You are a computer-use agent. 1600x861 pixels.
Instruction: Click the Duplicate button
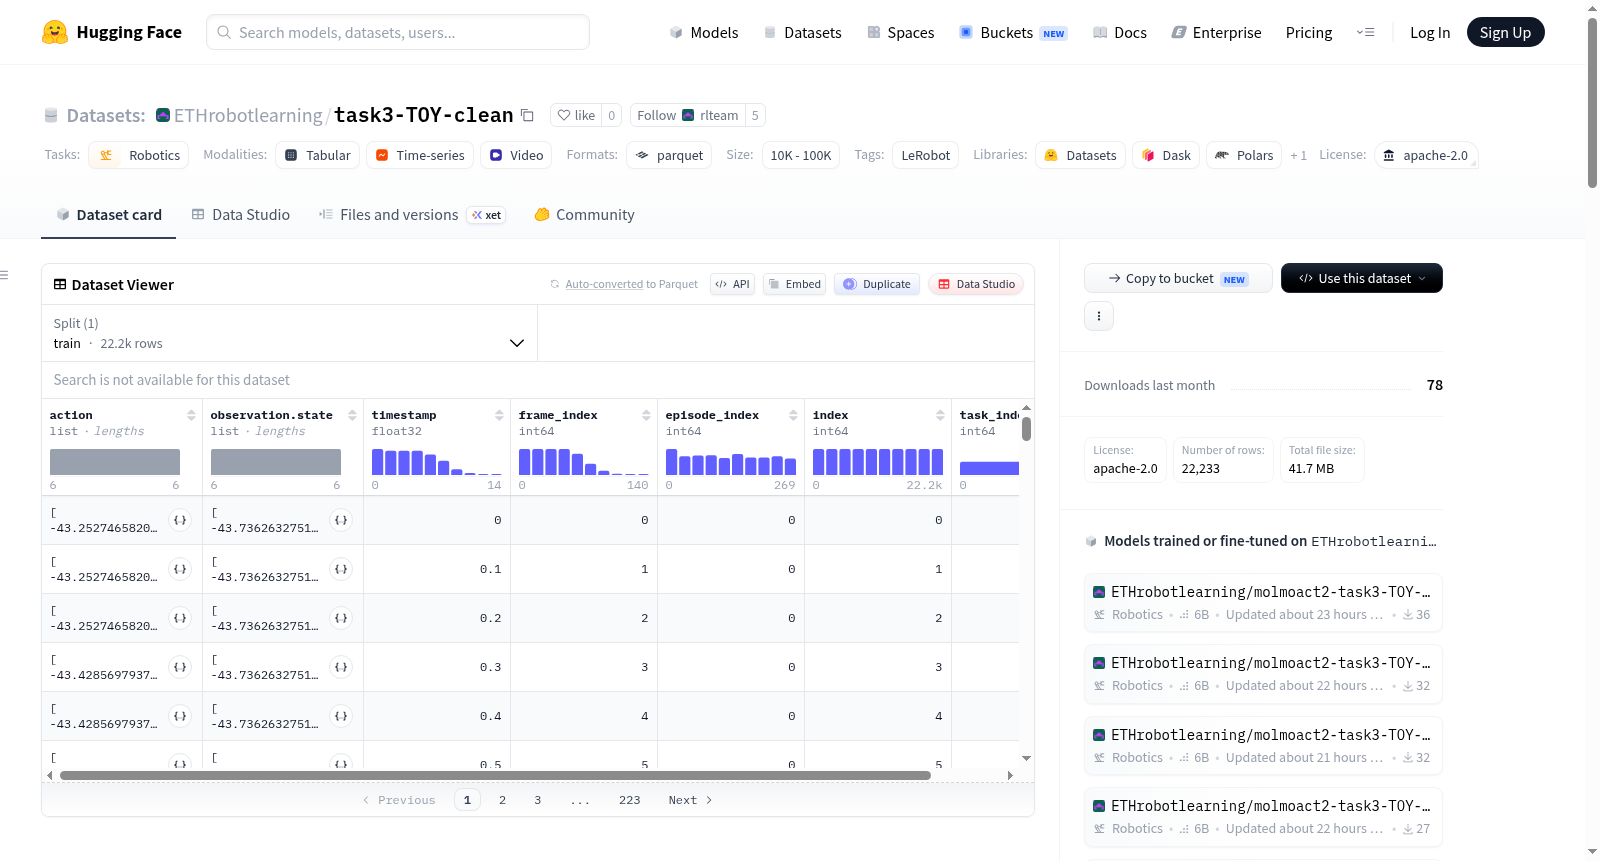(877, 284)
